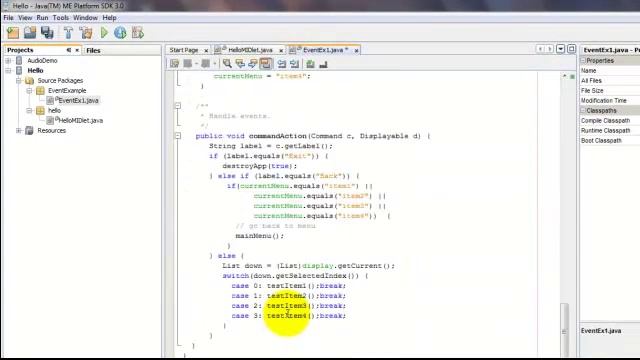Click the Shift Line Left icon
This screenshot has height=360, width=640.
[x=282, y=64]
